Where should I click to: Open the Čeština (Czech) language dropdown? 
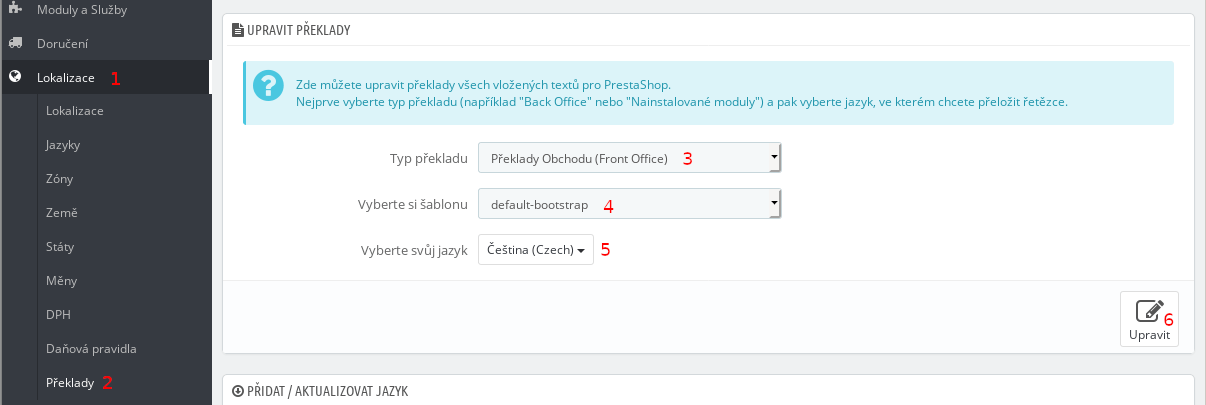click(536, 250)
